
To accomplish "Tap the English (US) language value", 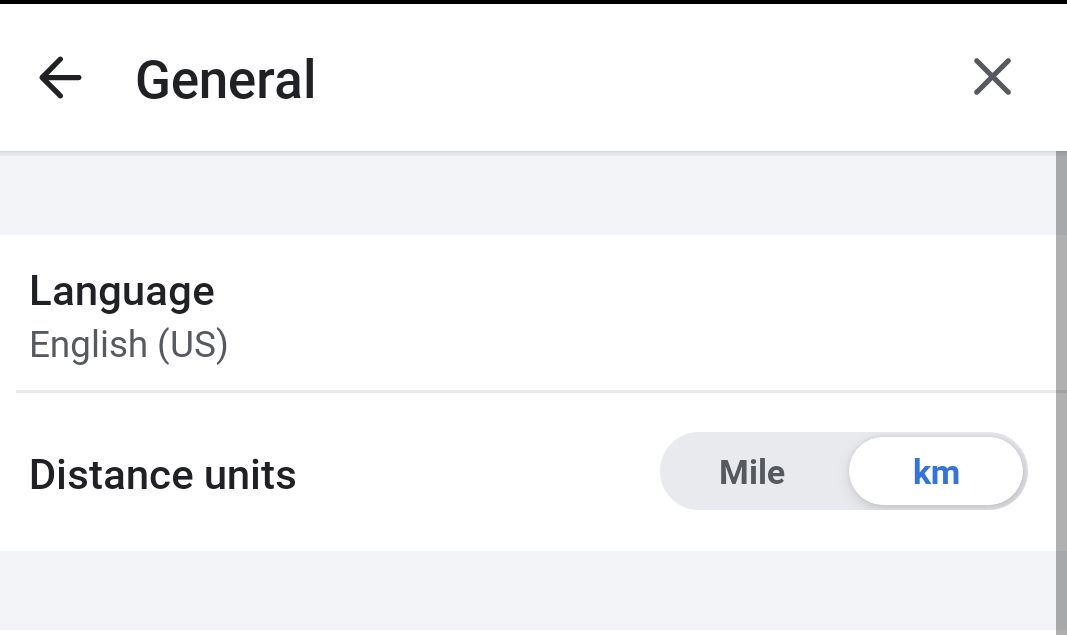I will (x=129, y=345).
